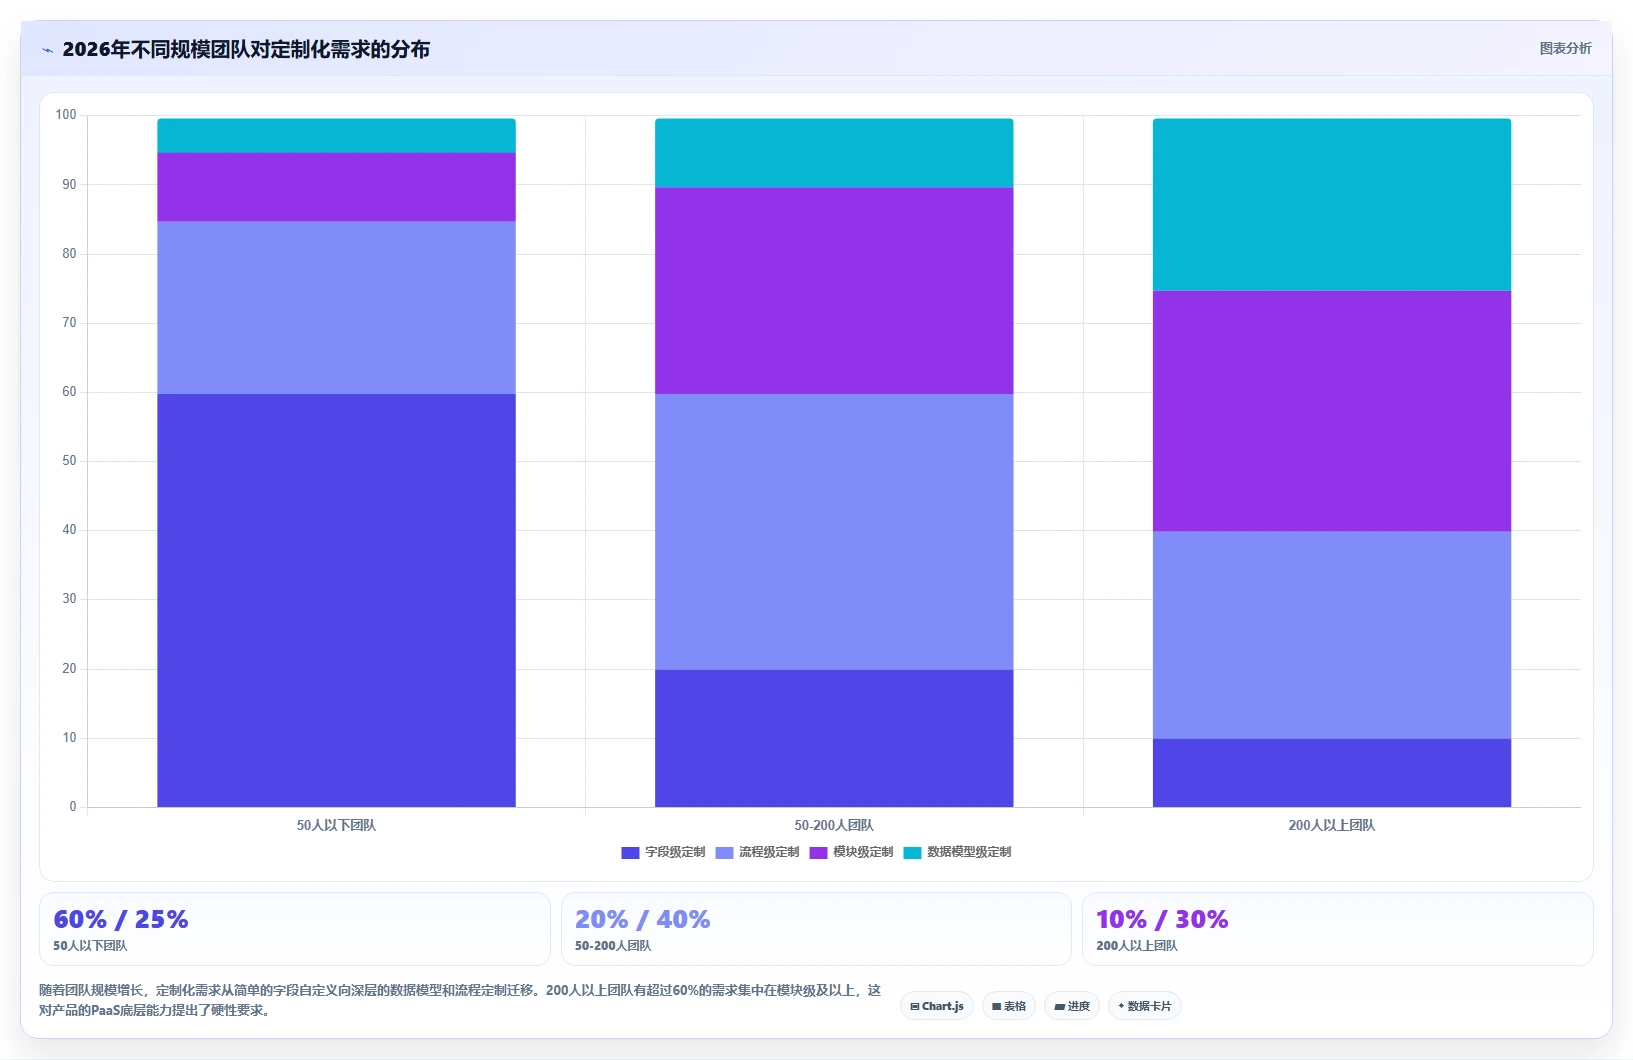This screenshot has width=1633, height=1060.
Task: Hide the 数据模型级定制 series via legend
Action: (x=912, y=853)
